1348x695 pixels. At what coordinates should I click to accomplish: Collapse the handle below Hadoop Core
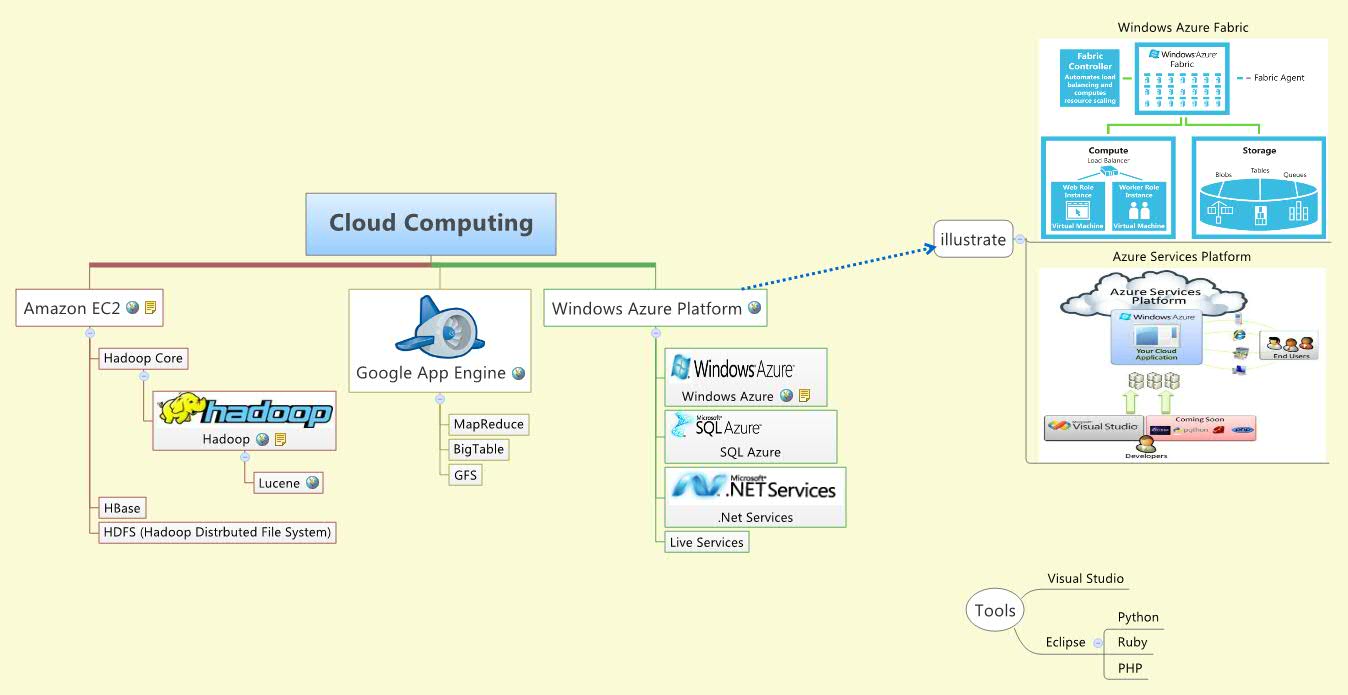pos(143,376)
